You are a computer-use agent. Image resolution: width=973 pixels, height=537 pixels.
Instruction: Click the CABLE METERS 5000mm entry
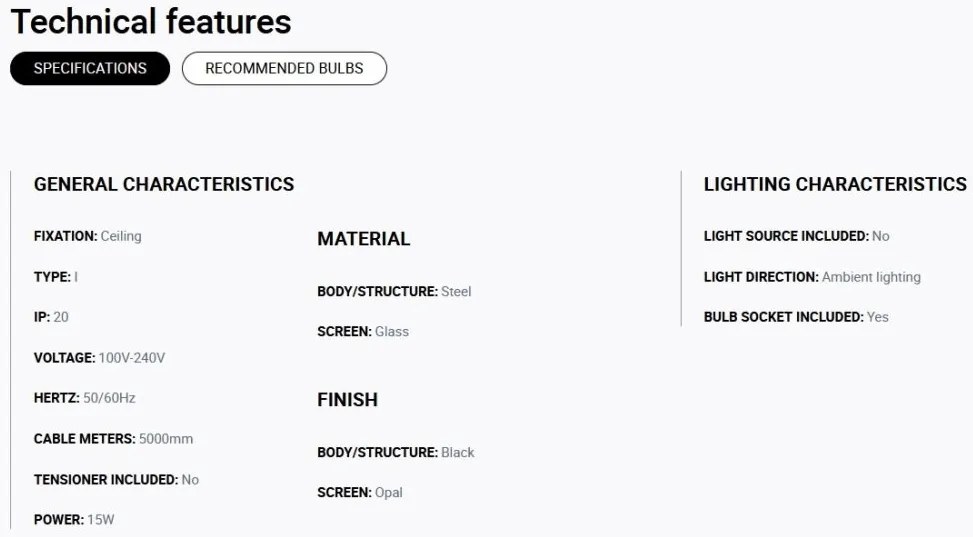tap(113, 439)
